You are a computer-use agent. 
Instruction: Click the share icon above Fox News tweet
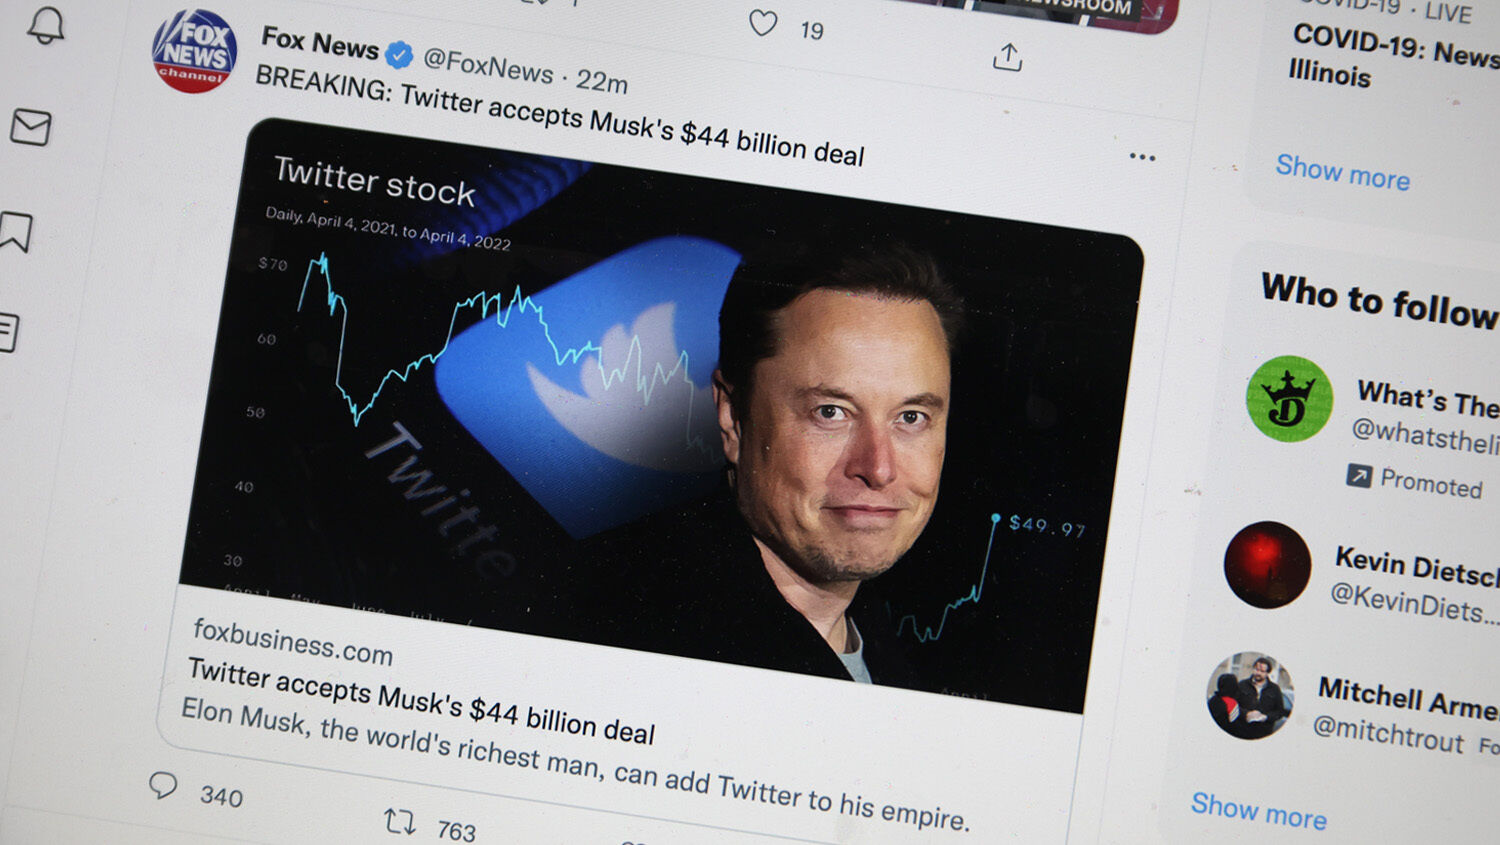(x=1007, y=58)
